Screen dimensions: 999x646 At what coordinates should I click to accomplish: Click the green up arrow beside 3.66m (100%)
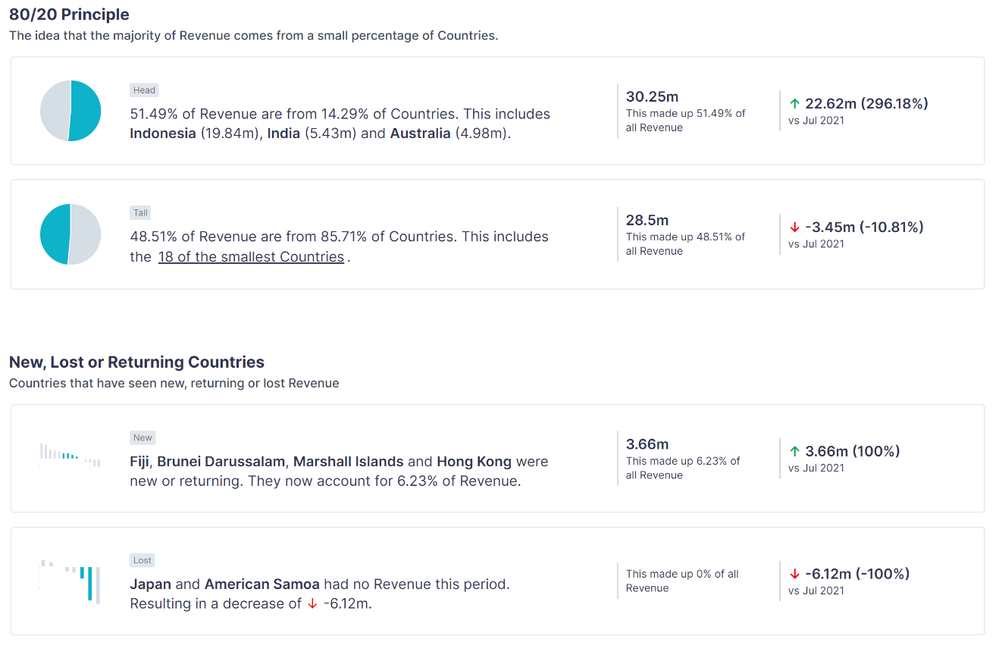794,452
